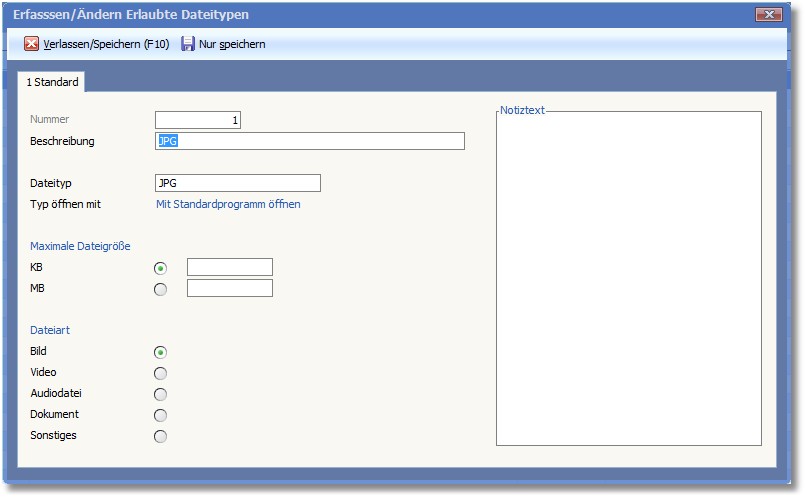Choose Video as the Dateiart
Viewport: 805px width, 498px height.
(x=160, y=373)
